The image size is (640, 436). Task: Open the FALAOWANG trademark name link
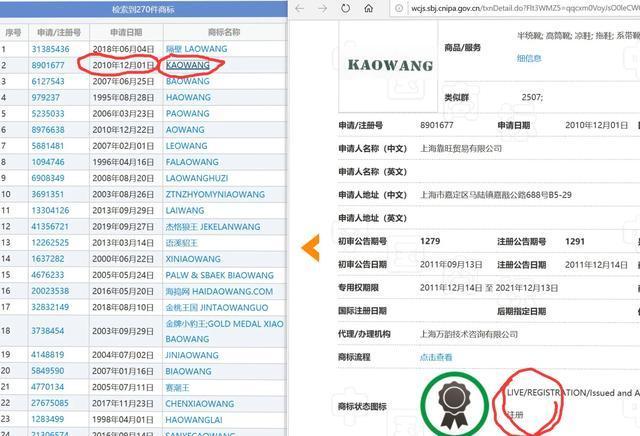192,162
